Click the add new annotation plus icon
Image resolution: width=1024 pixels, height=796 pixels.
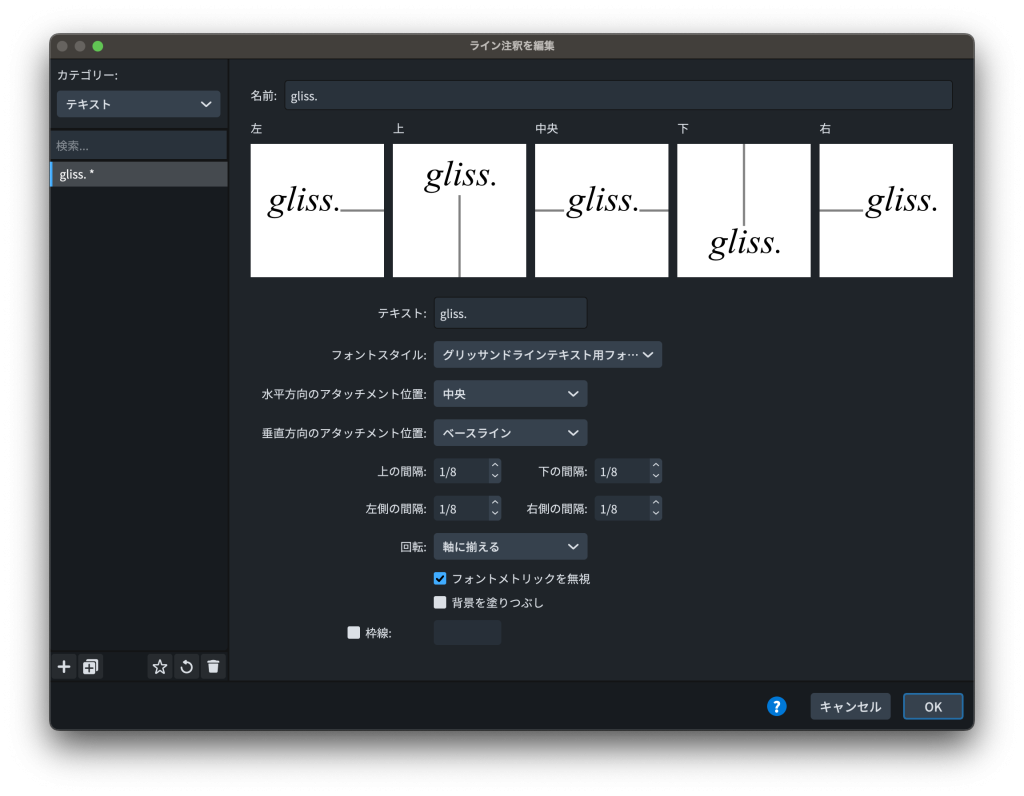point(64,667)
